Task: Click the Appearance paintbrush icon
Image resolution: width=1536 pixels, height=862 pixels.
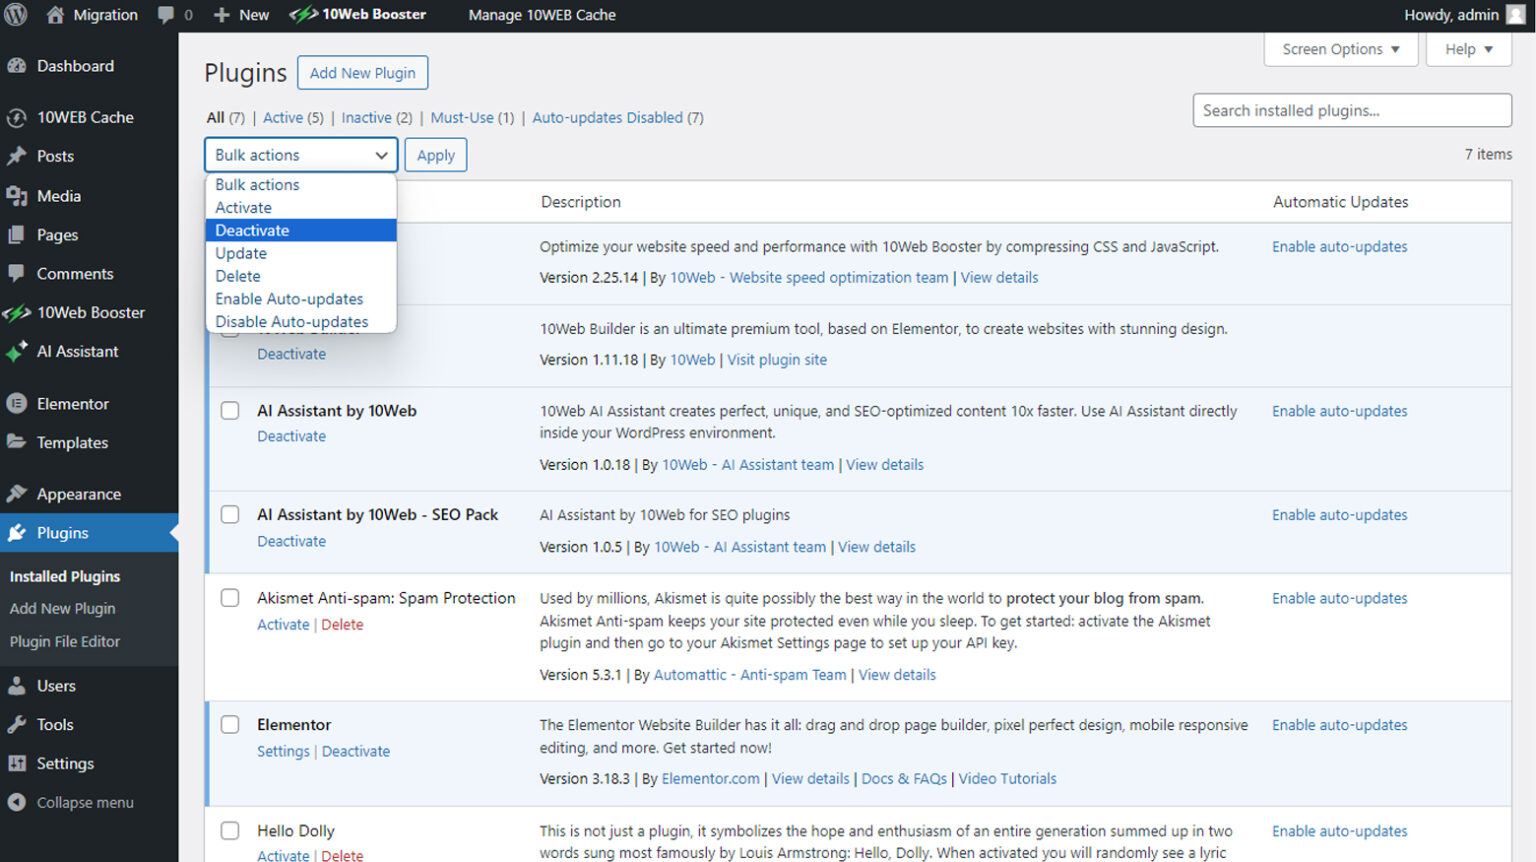Action: point(16,494)
